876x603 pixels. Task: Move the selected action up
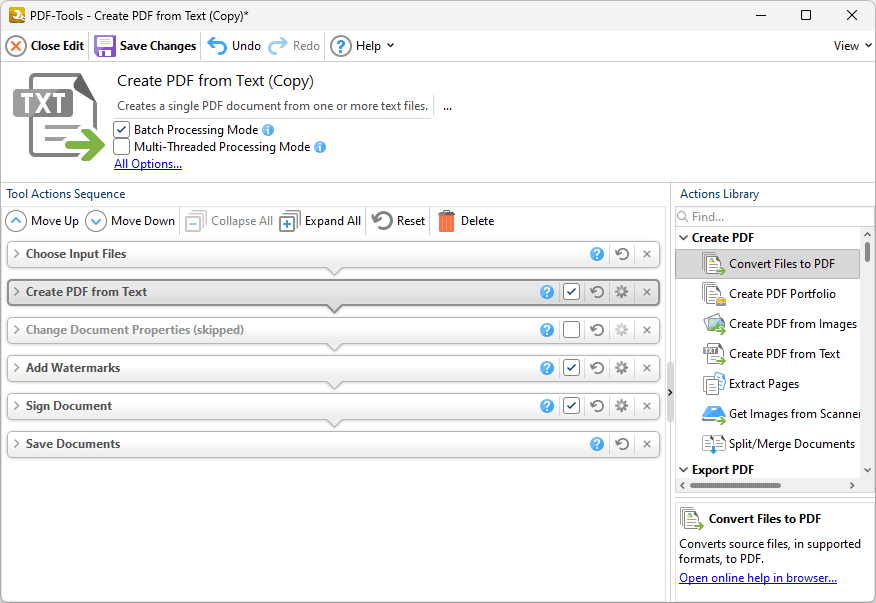(42, 221)
